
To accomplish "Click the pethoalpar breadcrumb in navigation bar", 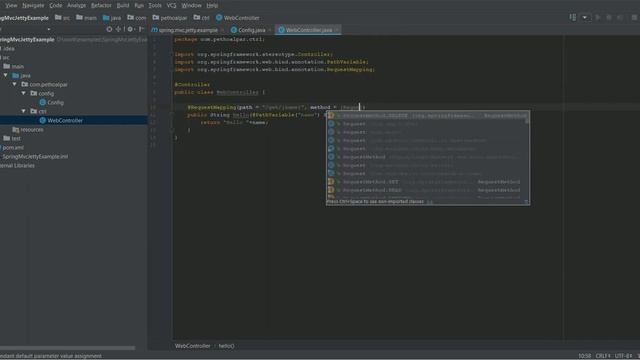I will coord(170,18).
